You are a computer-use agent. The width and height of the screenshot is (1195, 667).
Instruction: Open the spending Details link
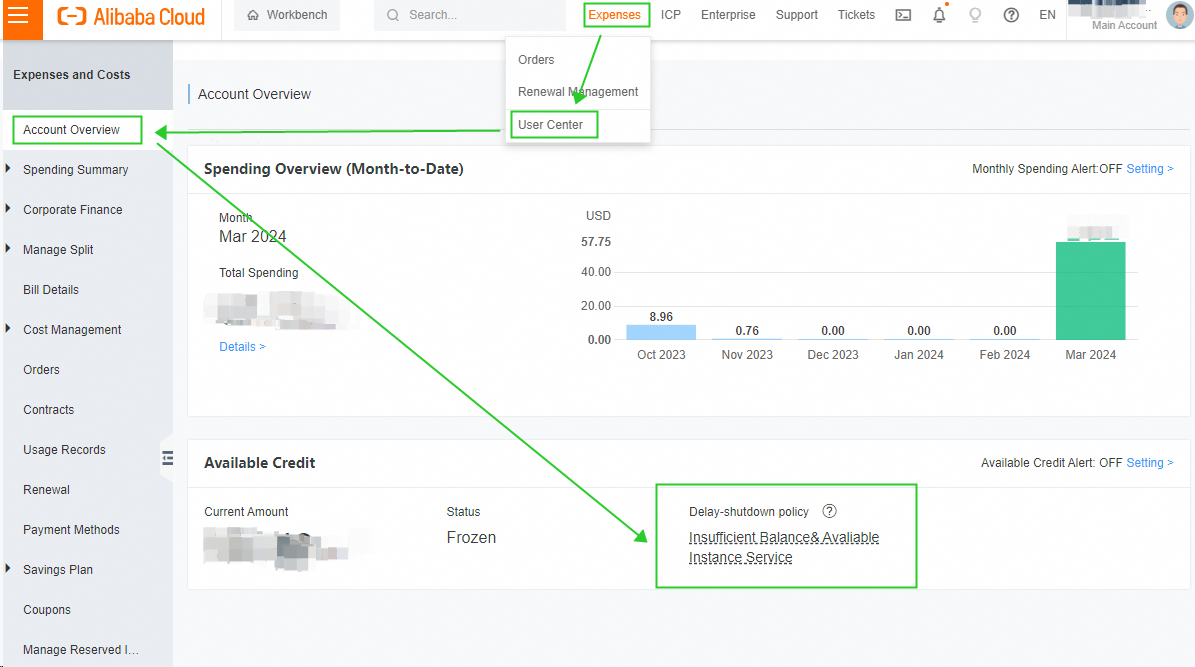[x=242, y=347]
